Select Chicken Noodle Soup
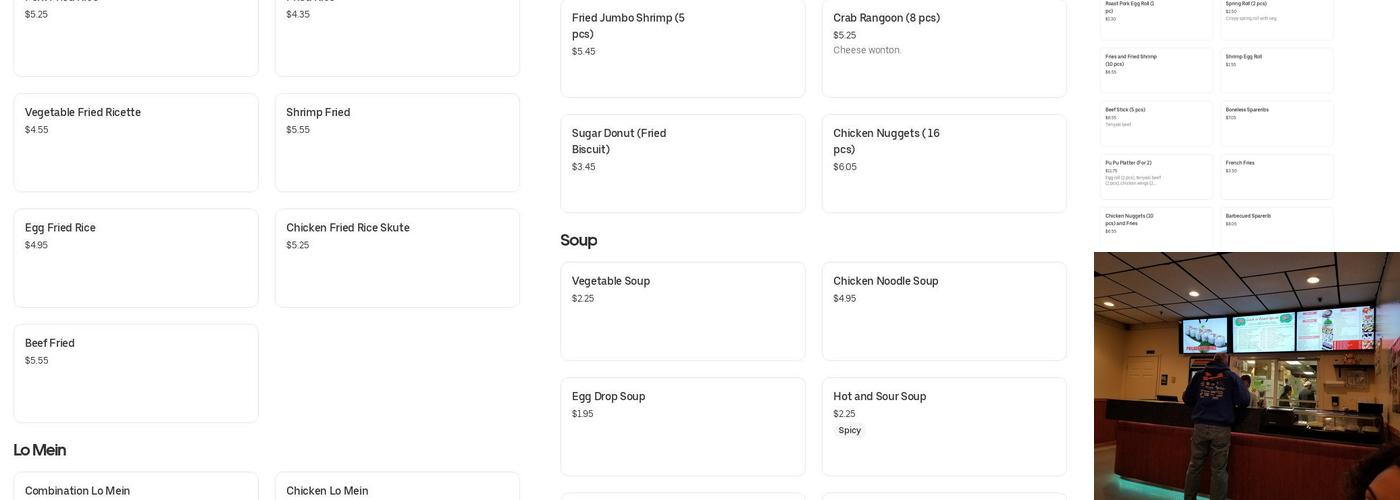Image resolution: width=1400 pixels, height=500 pixels. 943,311
